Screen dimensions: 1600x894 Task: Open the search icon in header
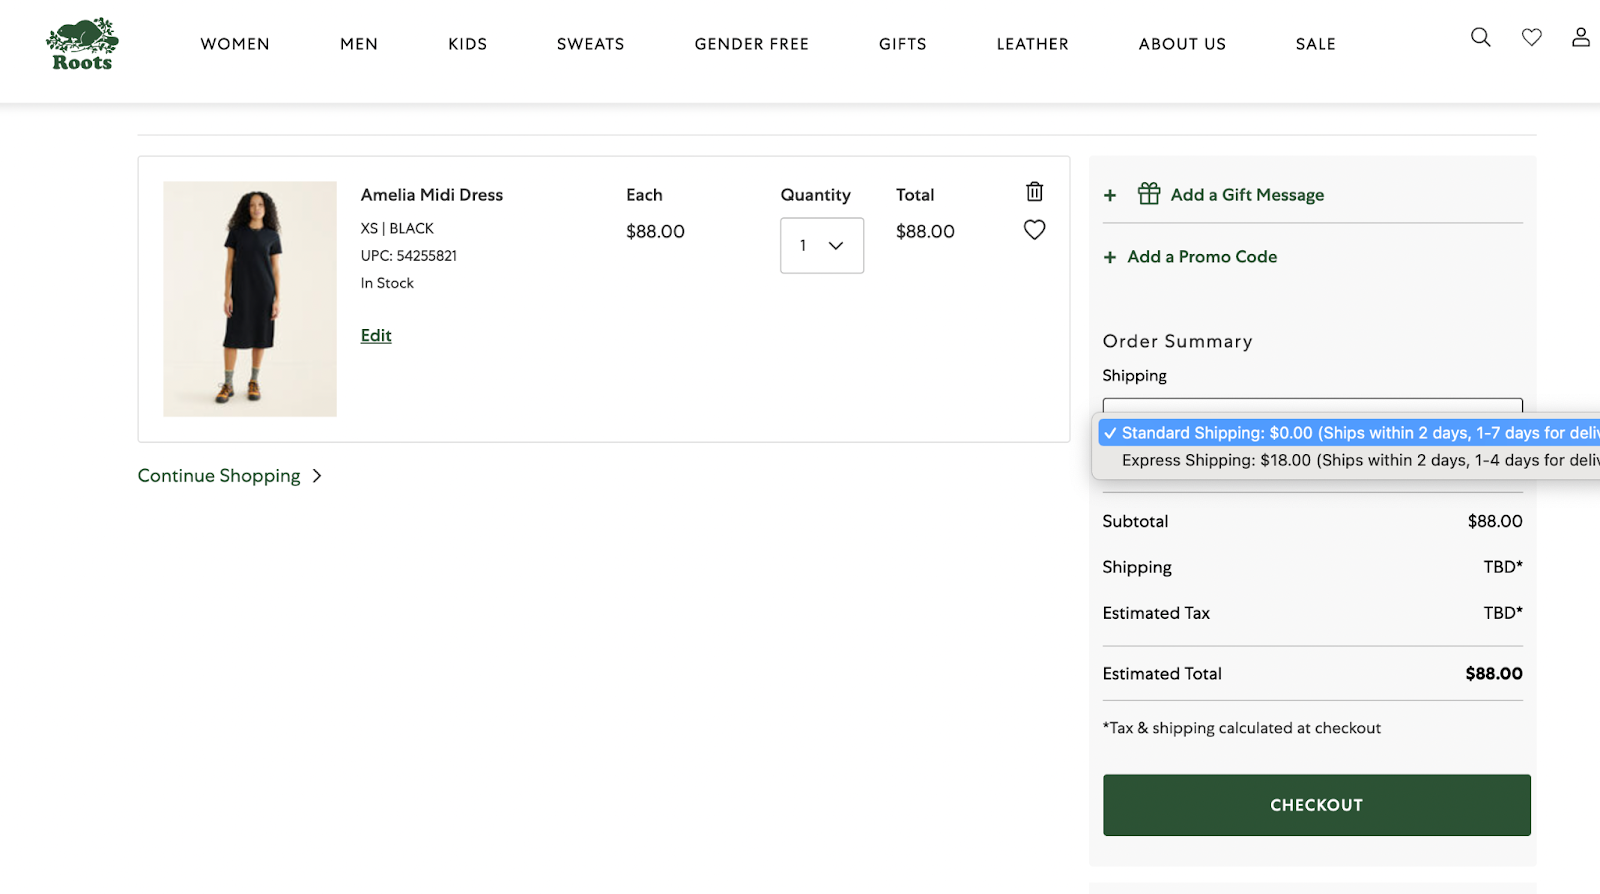pyautogui.click(x=1480, y=38)
